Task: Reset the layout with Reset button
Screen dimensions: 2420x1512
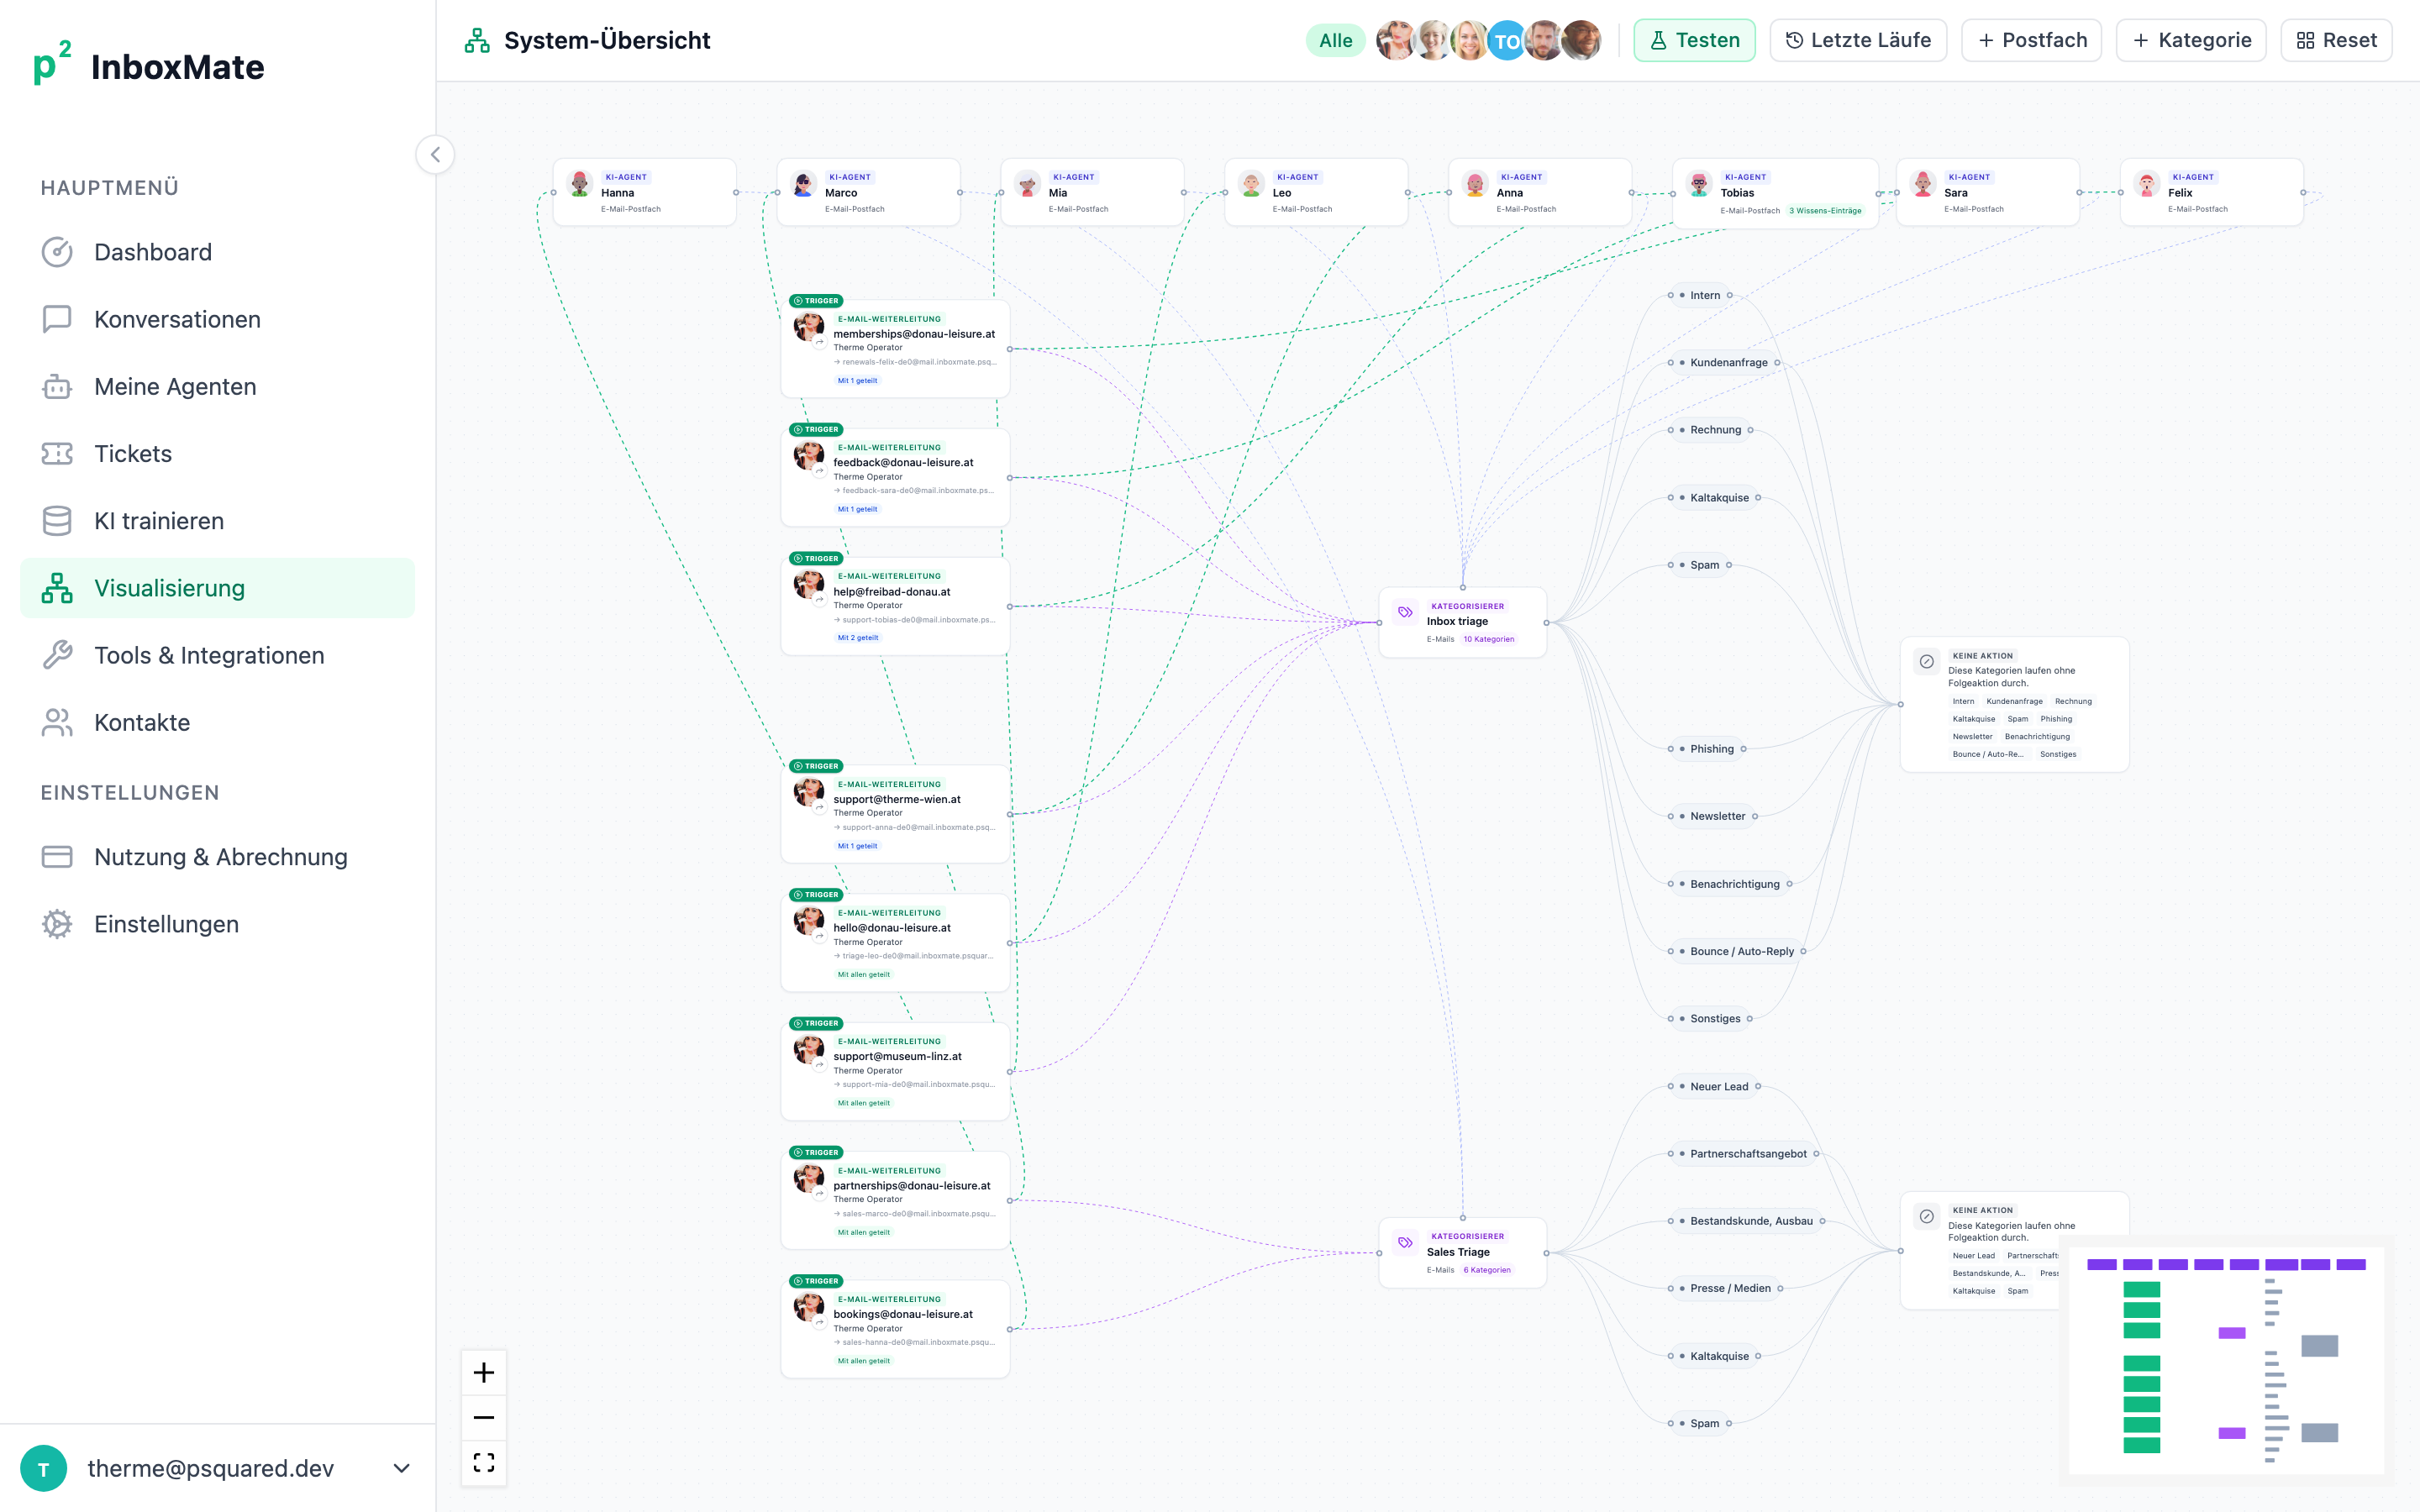Action: 2336,40
